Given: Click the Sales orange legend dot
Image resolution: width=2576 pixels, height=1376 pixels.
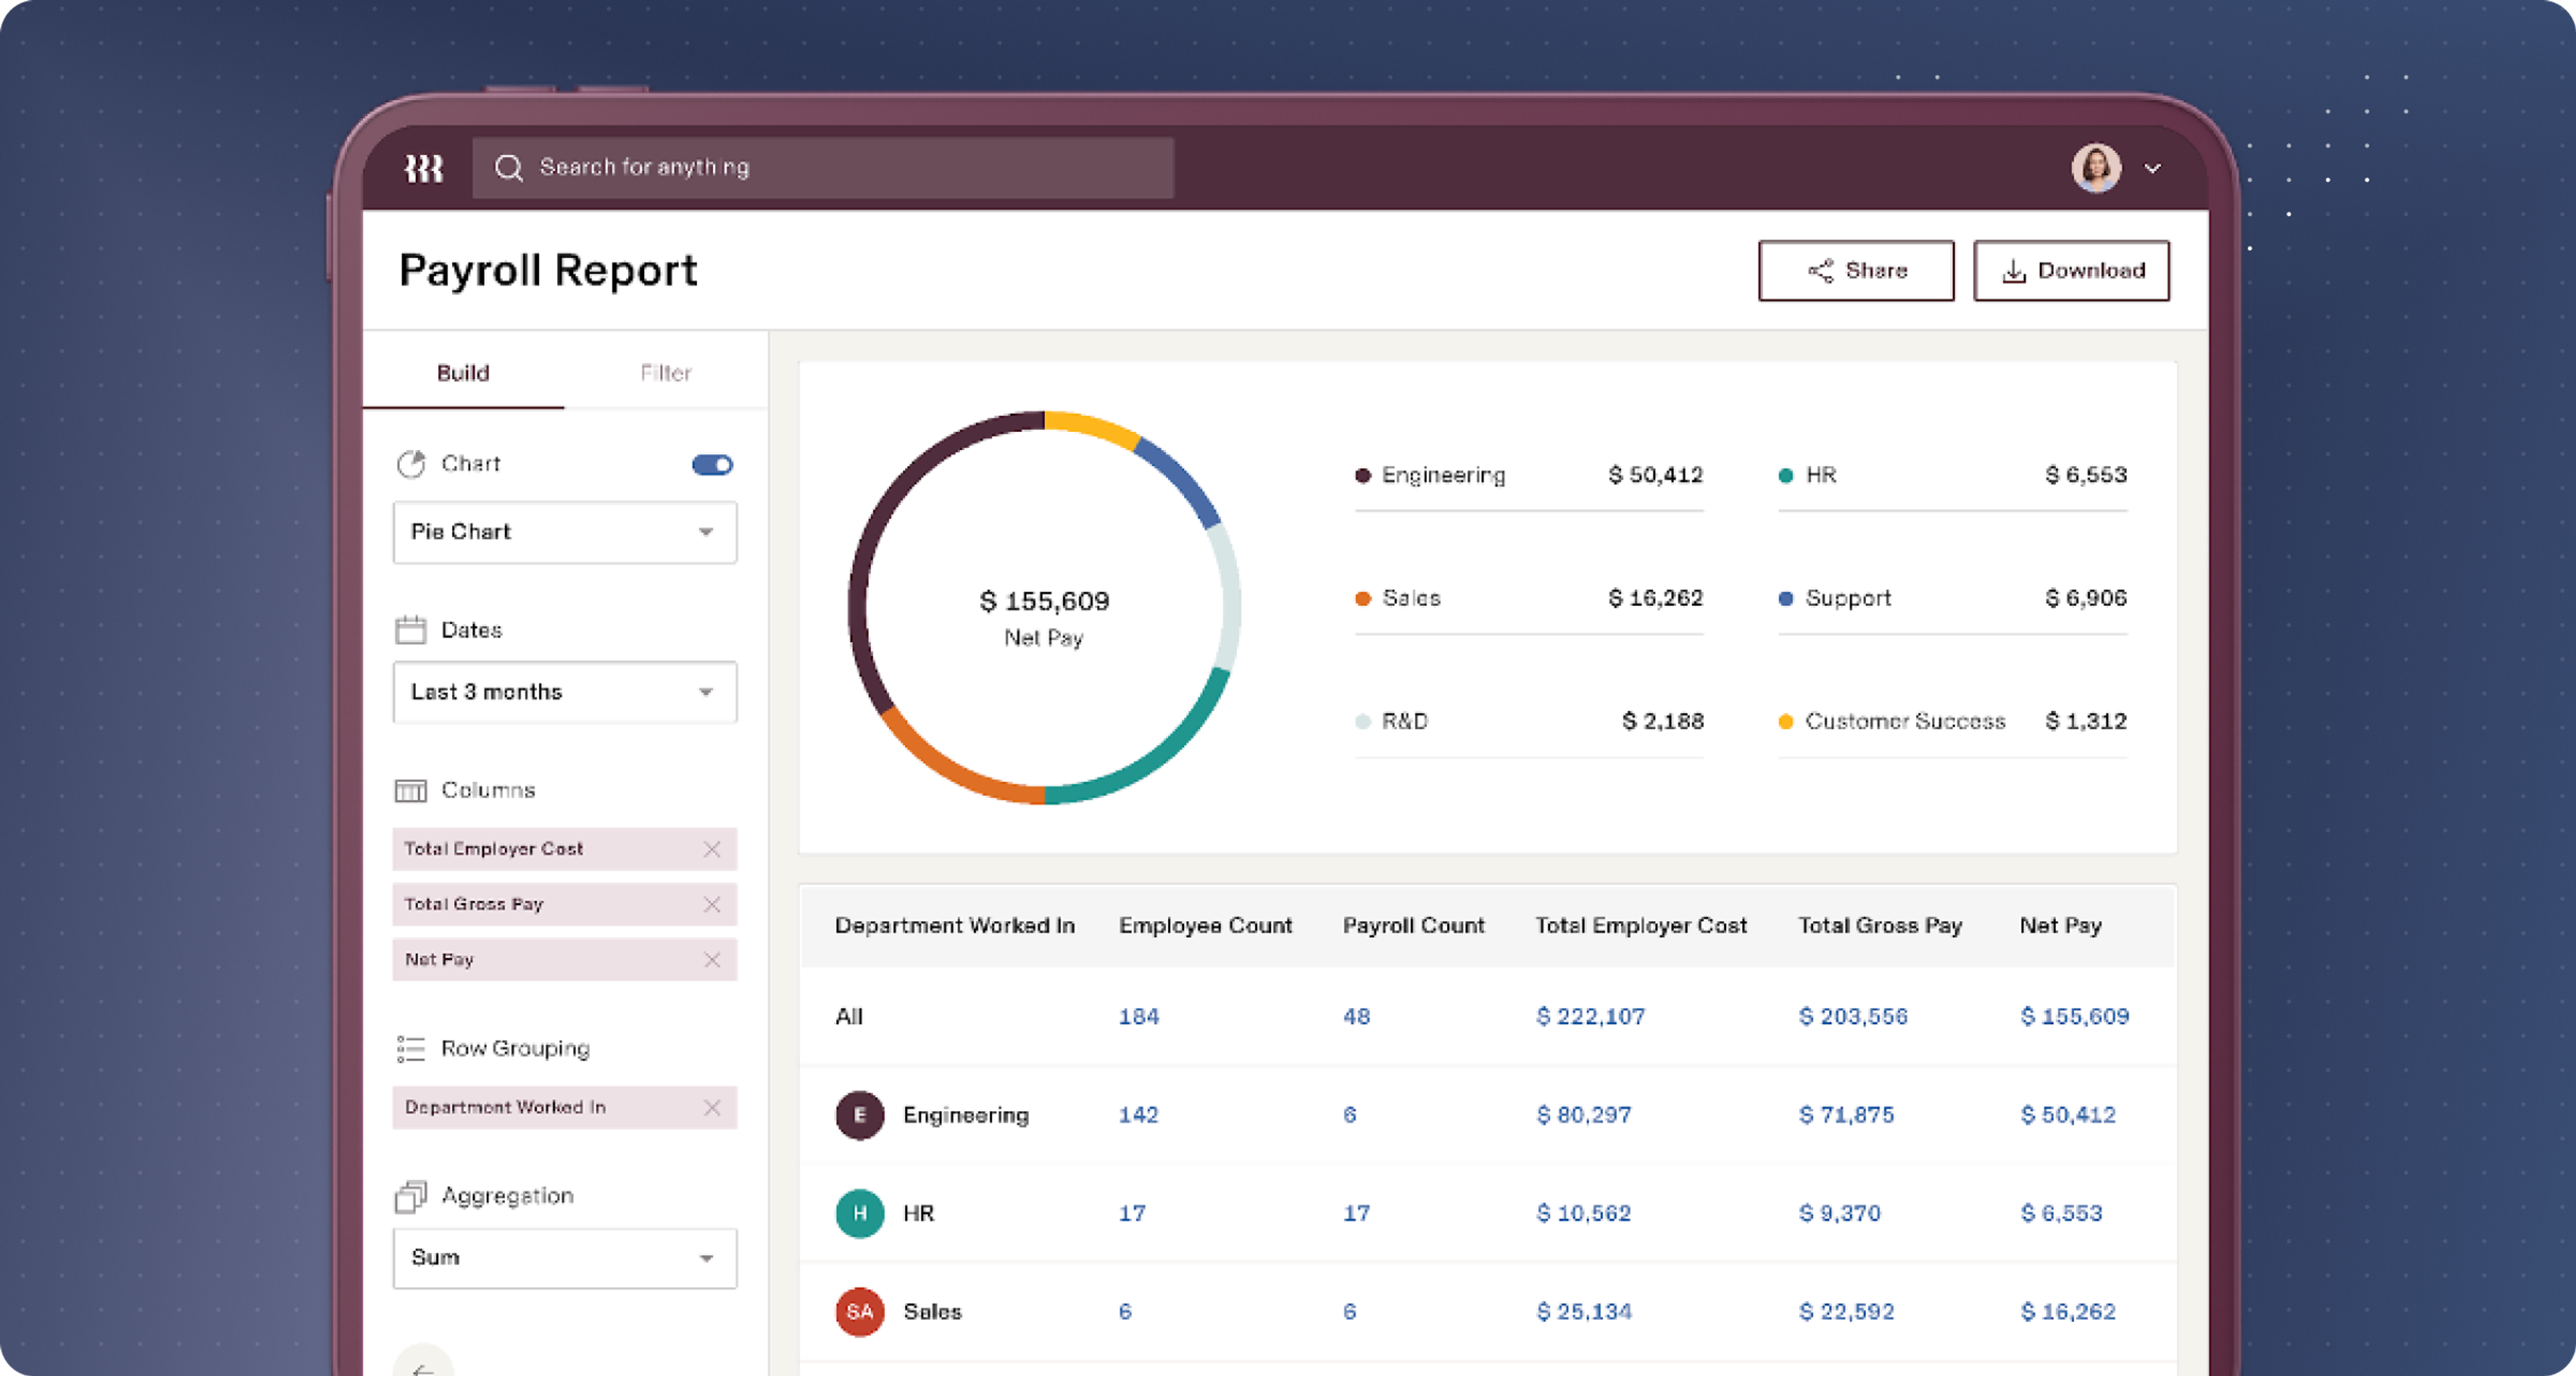Looking at the screenshot, I should click(1362, 598).
